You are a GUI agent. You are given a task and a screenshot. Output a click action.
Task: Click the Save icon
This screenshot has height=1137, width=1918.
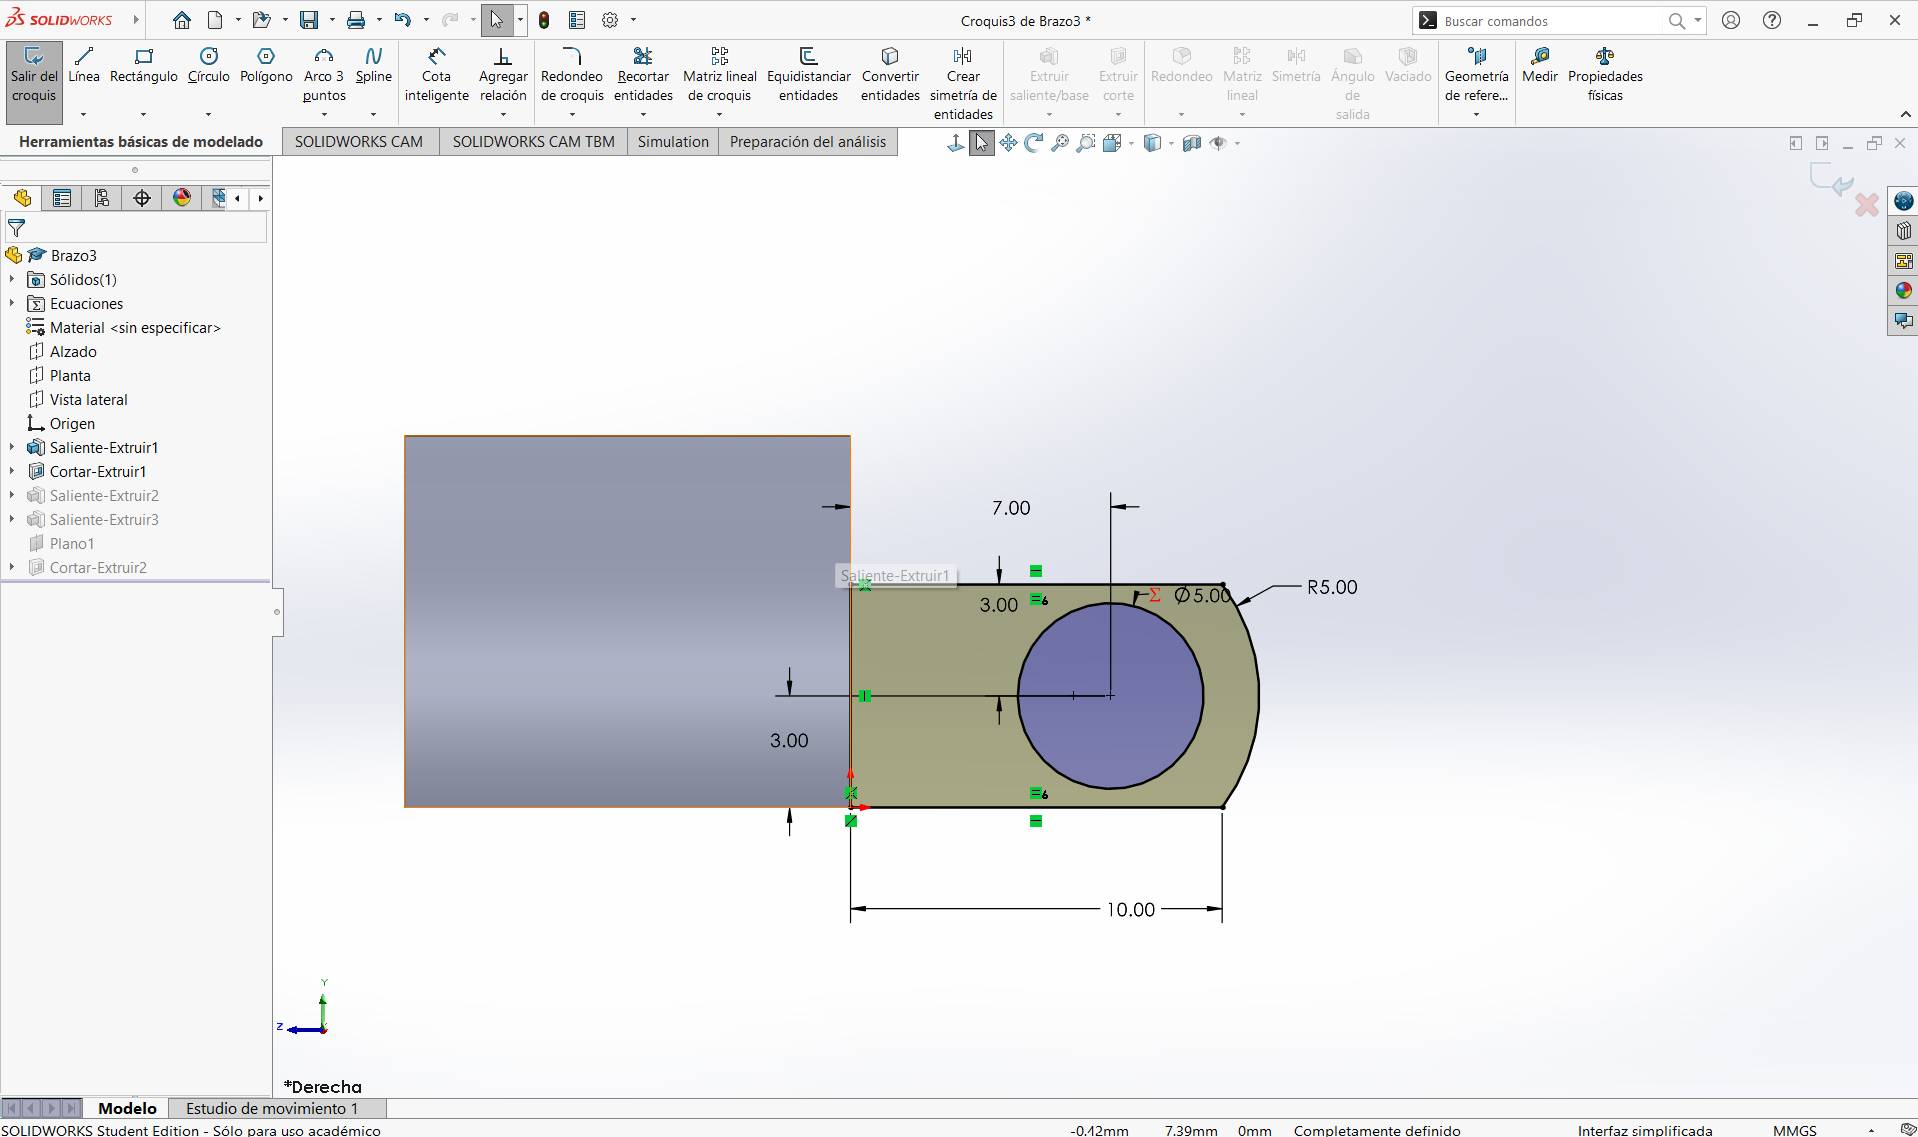coord(309,20)
